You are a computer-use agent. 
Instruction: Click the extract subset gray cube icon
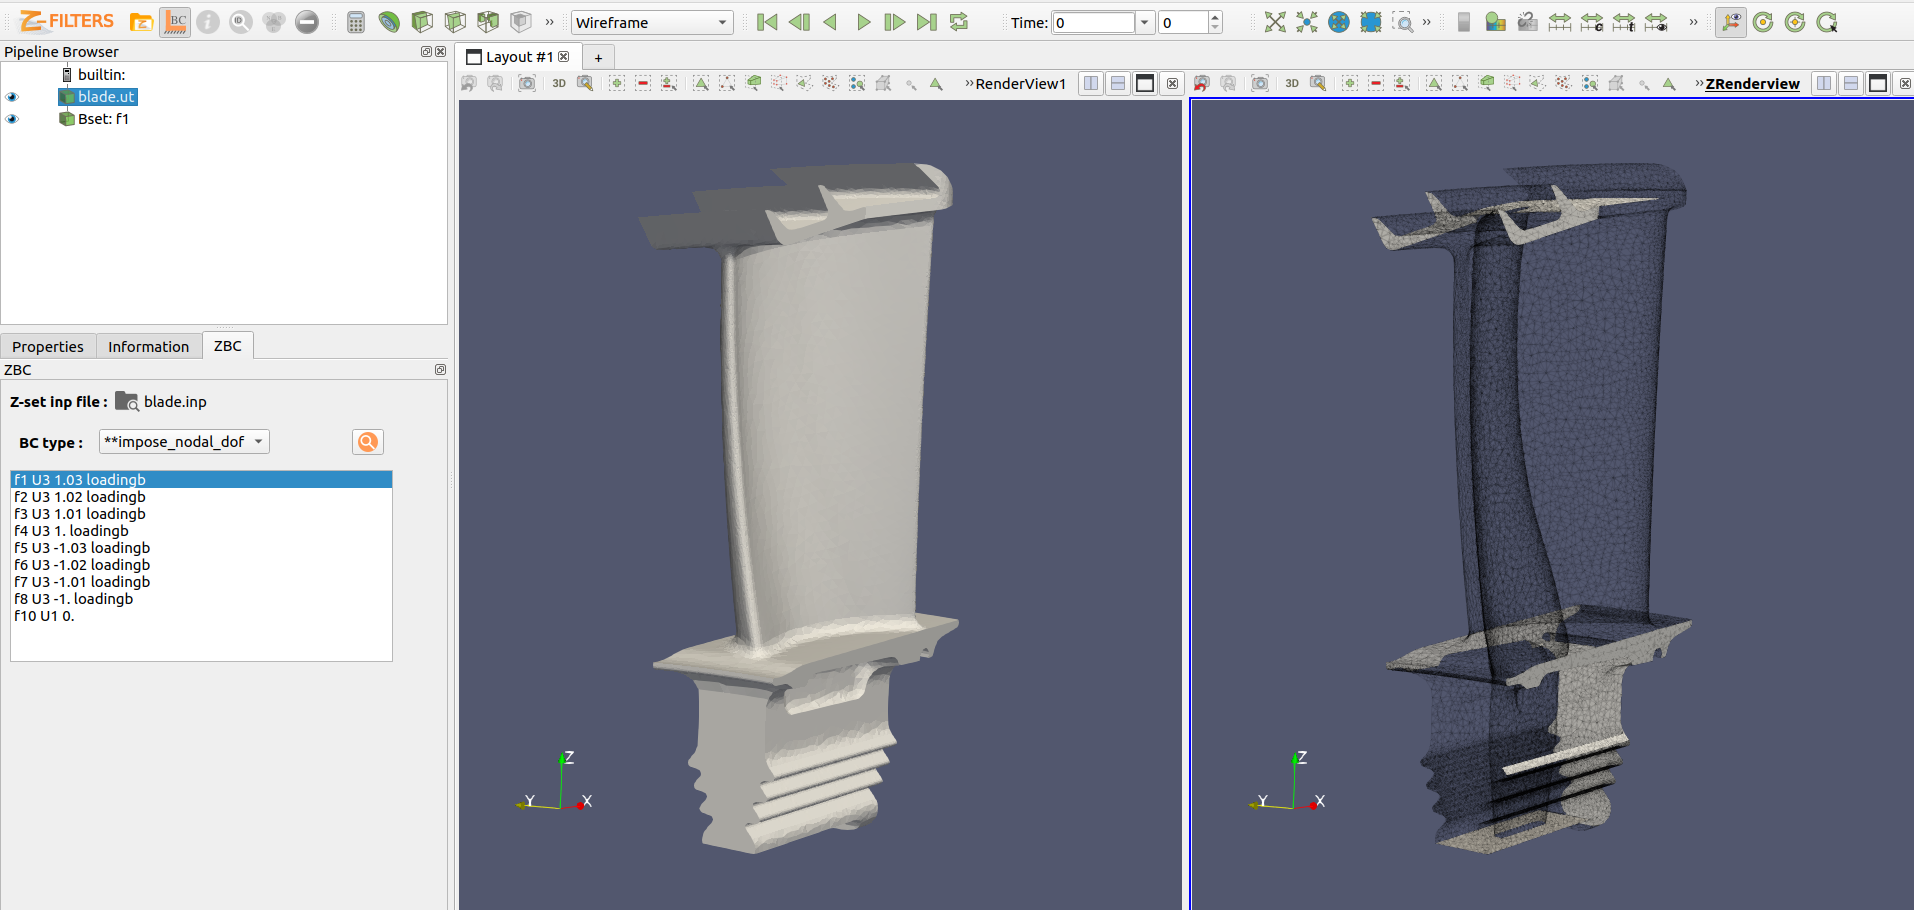click(521, 22)
